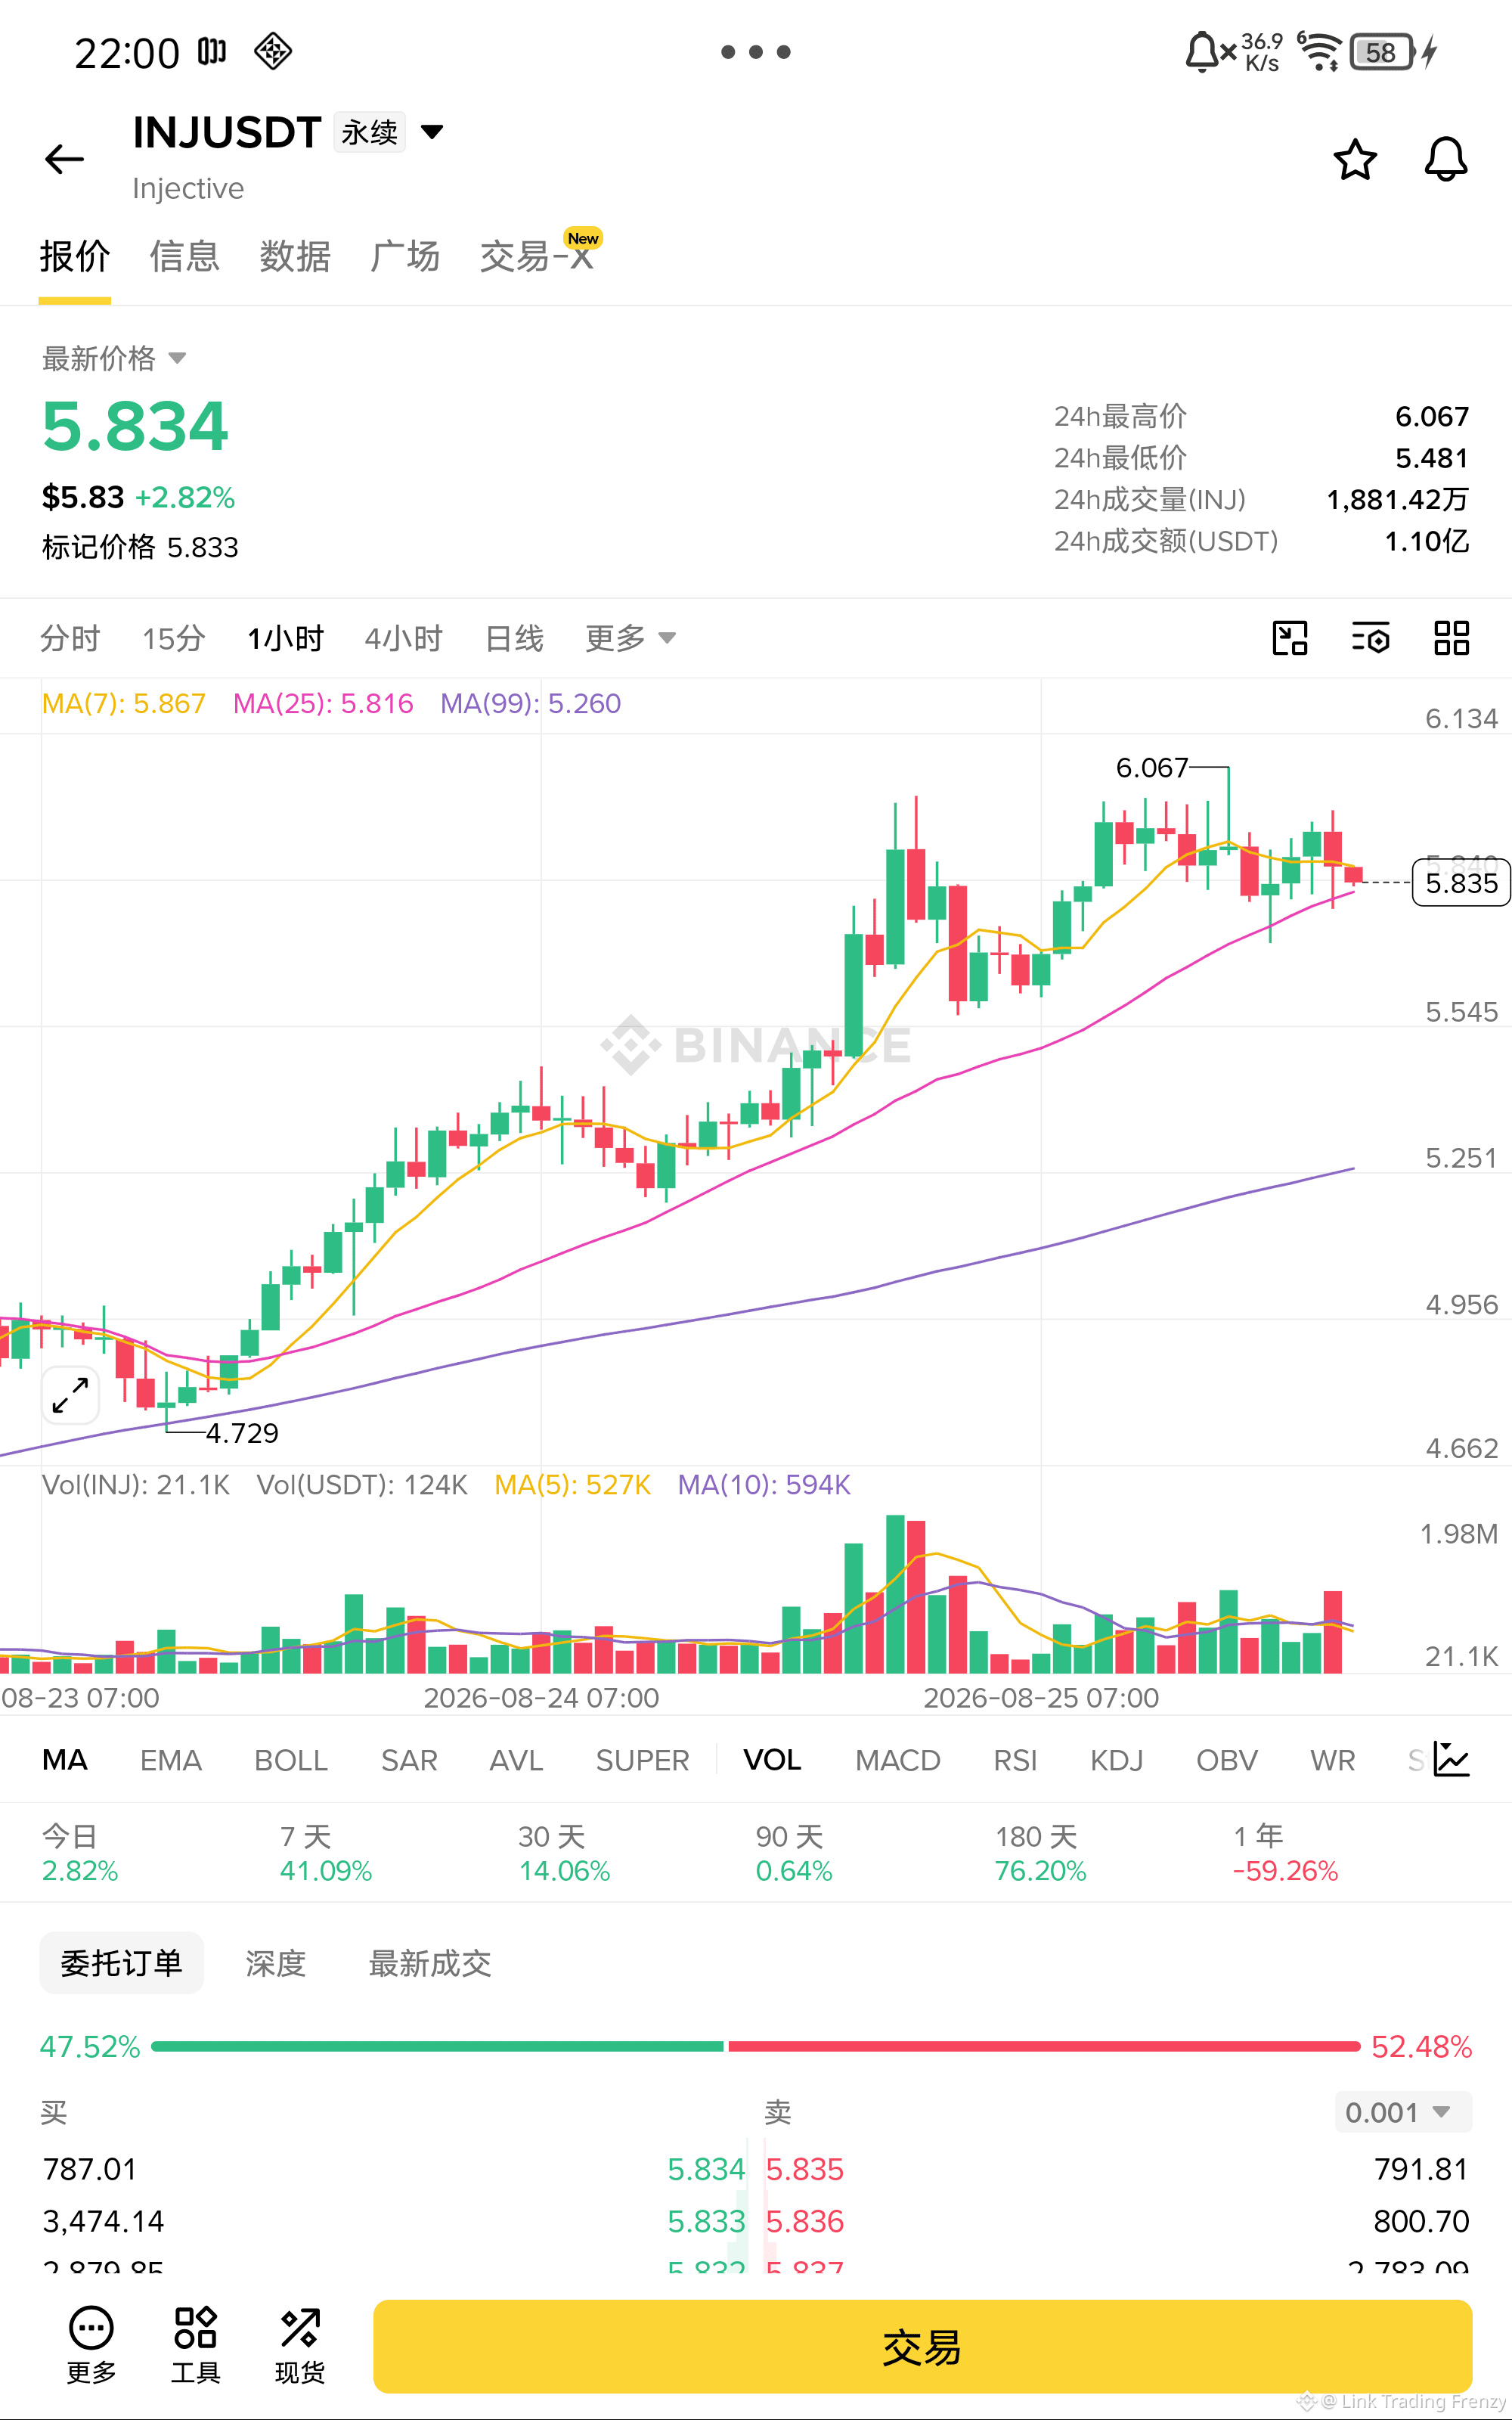Select the 4小时 timeframe
This screenshot has height=2420, width=1512.
(x=404, y=638)
